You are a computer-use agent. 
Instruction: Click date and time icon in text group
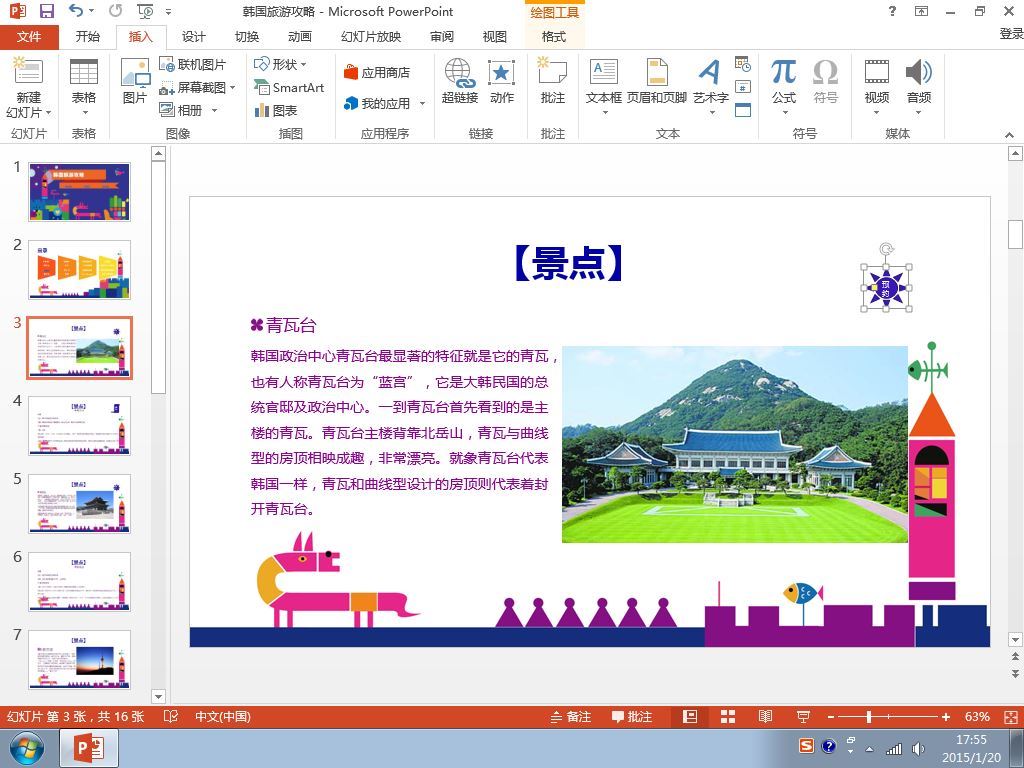[743, 64]
